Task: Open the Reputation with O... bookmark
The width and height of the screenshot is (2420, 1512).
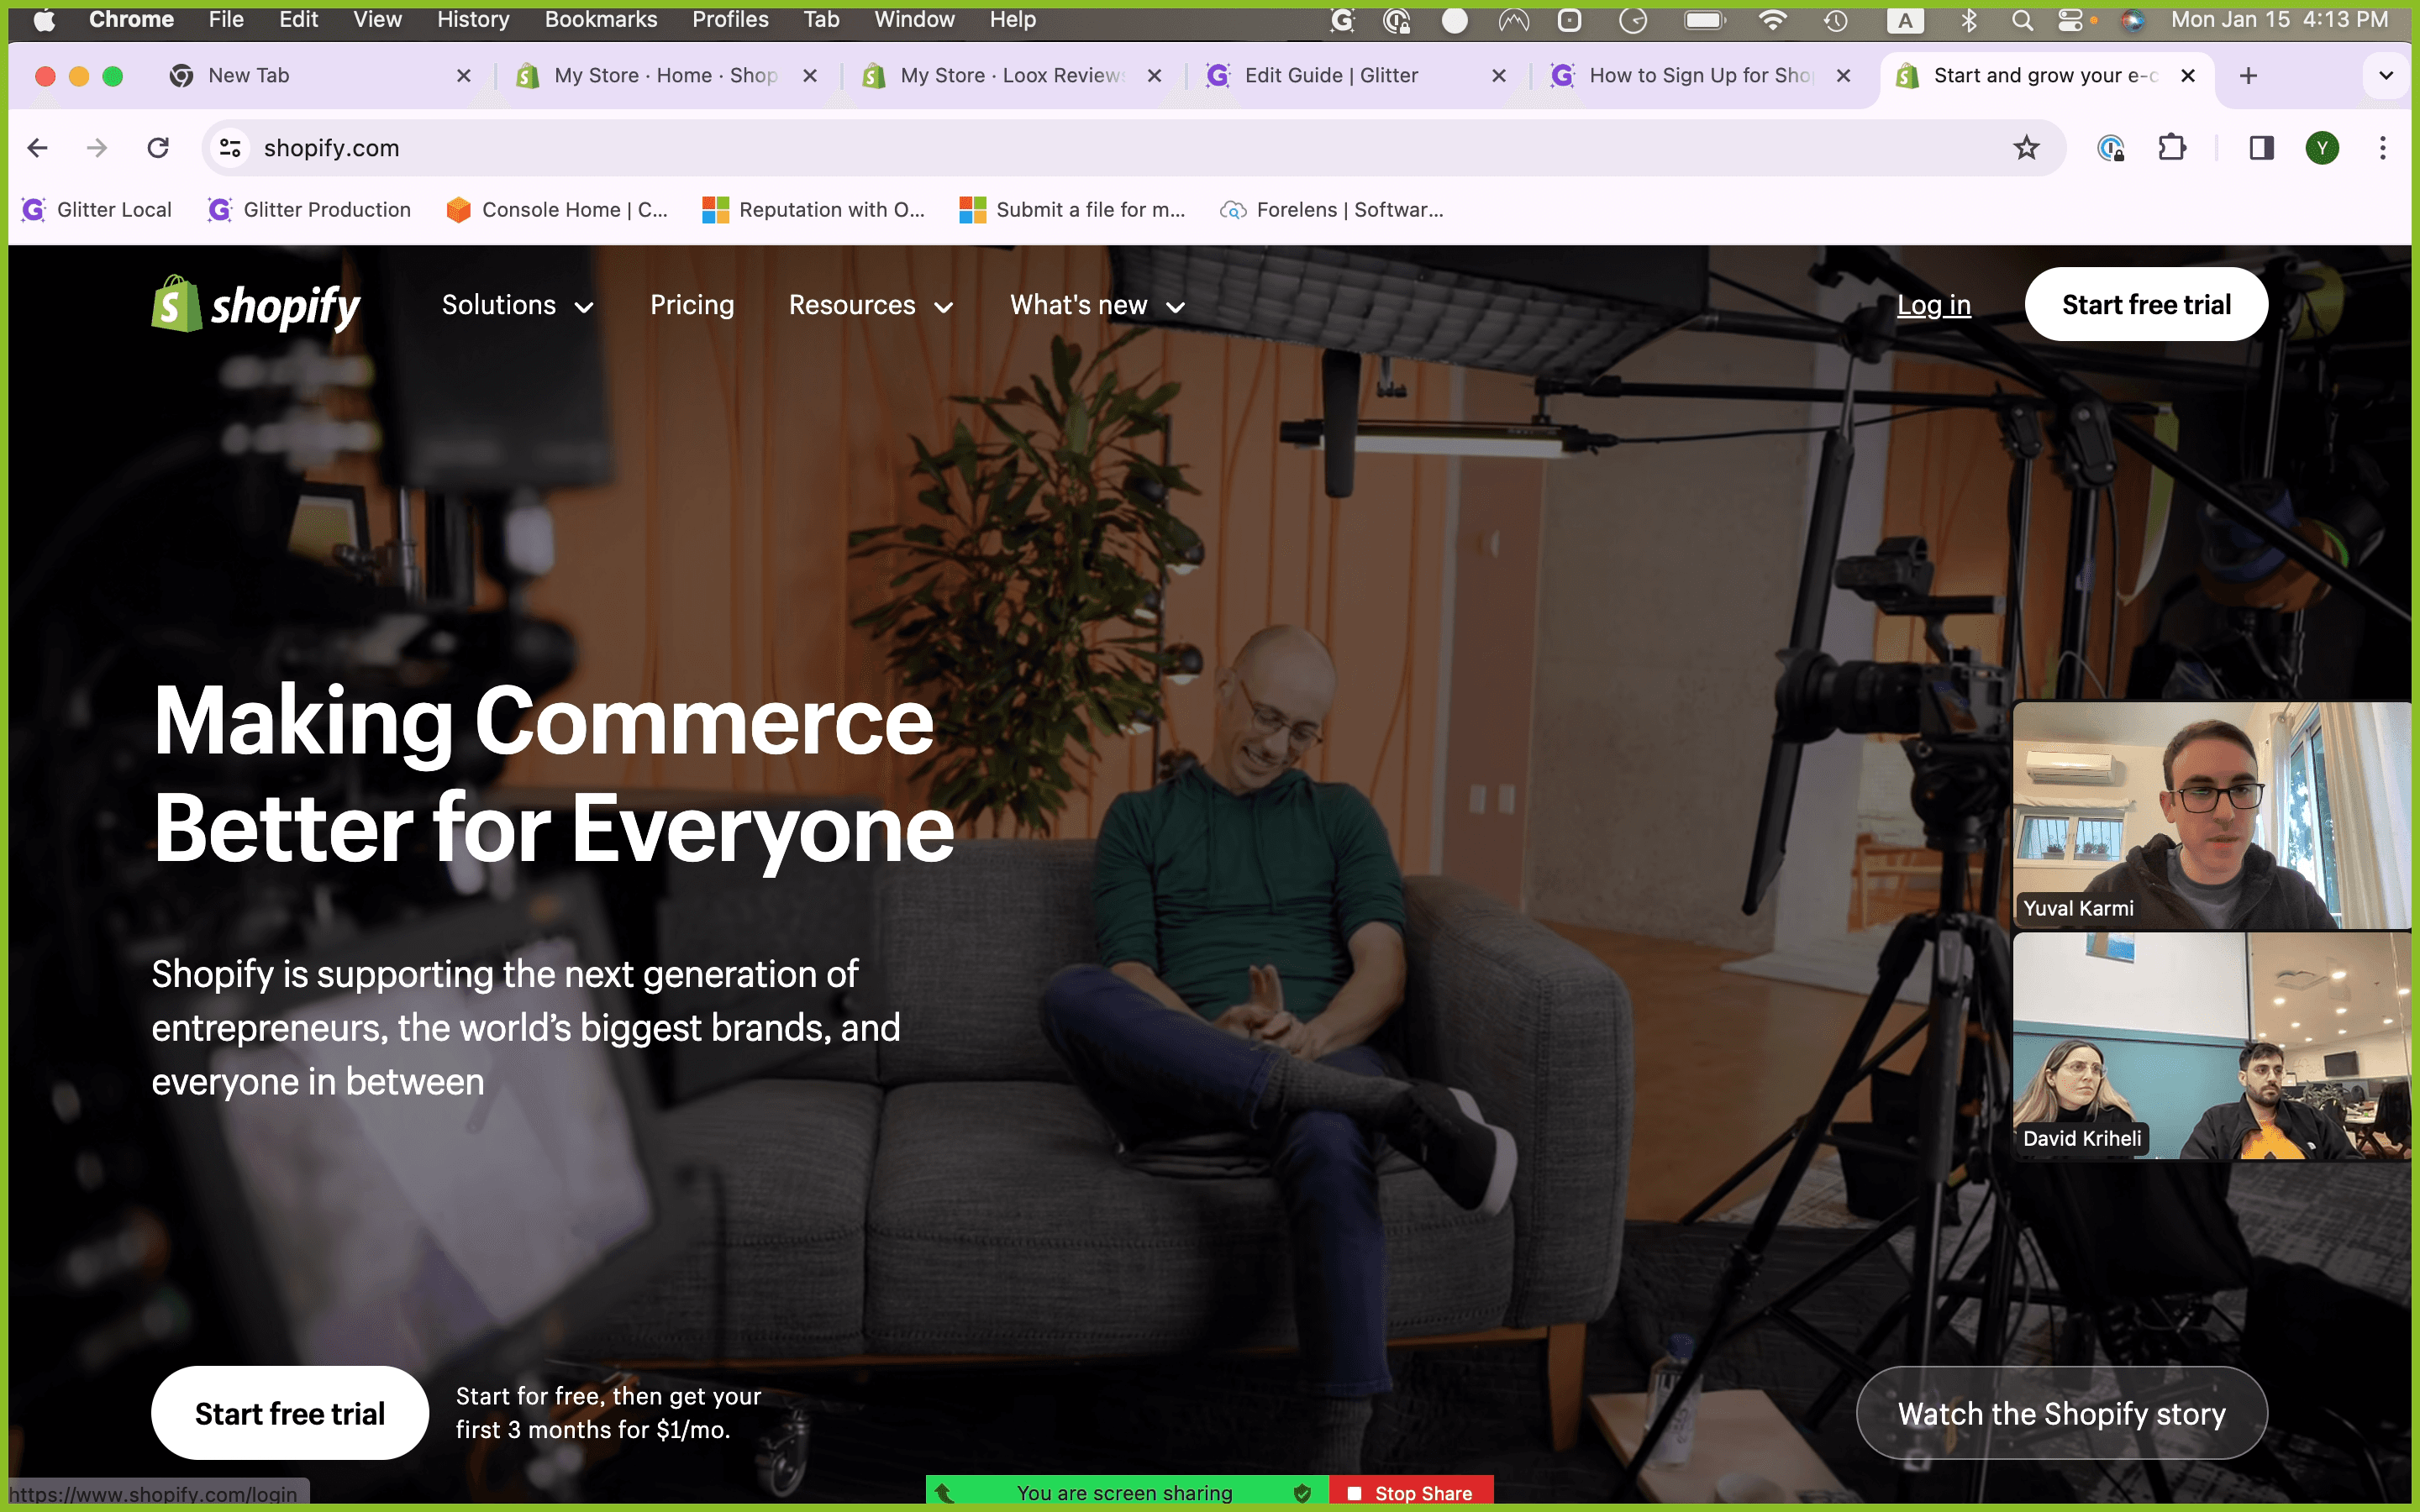Action: pyautogui.click(x=814, y=210)
